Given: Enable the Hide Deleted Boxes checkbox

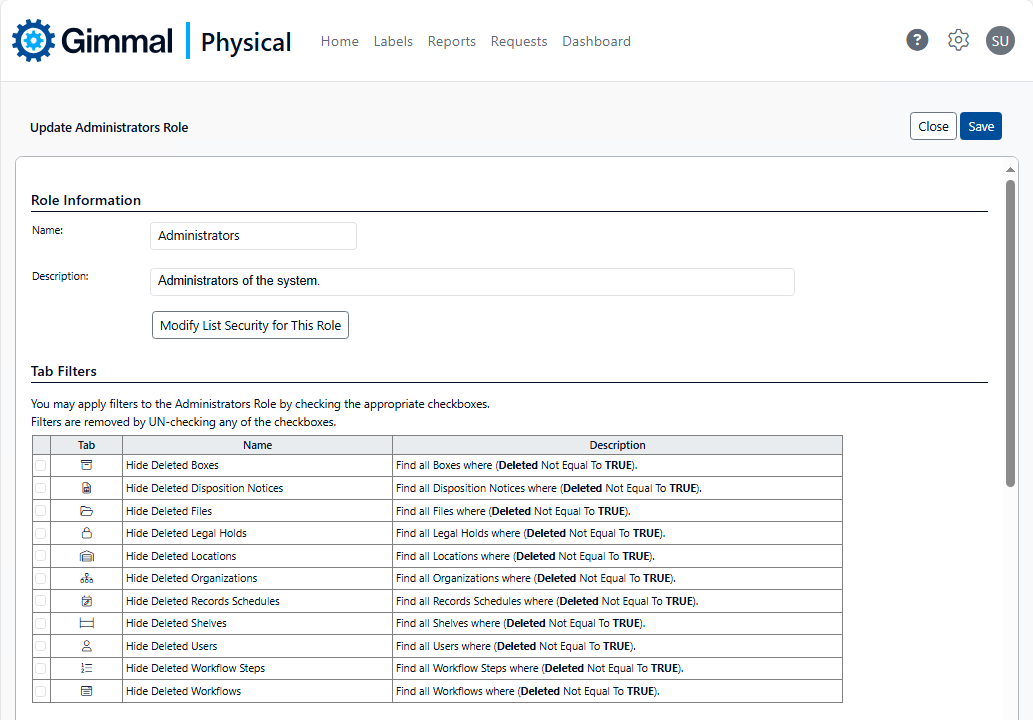Looking at the screenshot, I should (x=41, y=465).
